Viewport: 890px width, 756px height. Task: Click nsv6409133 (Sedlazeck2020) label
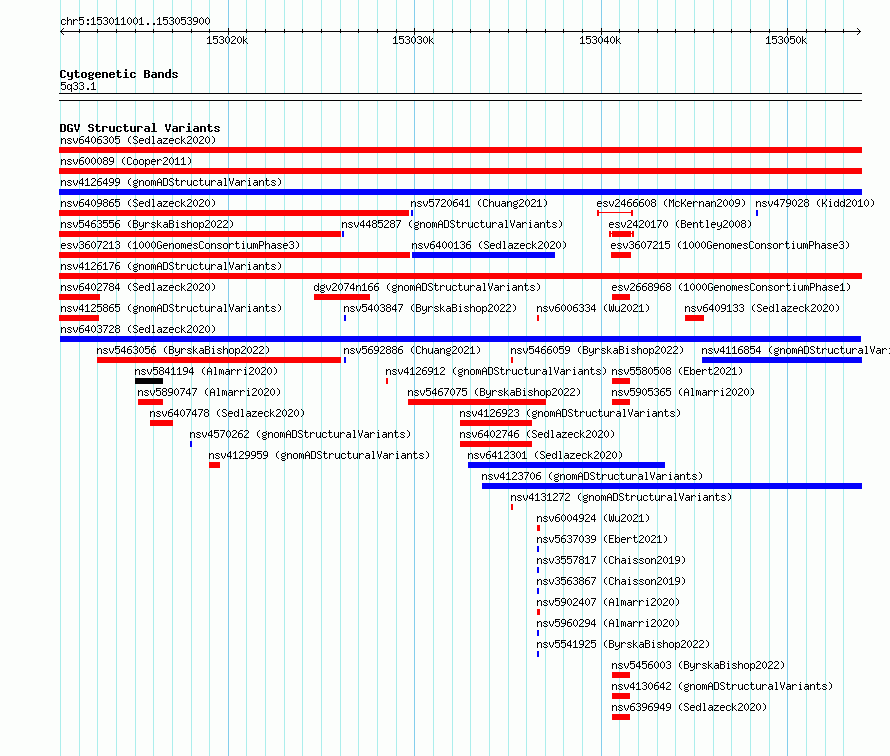[762, 308]
